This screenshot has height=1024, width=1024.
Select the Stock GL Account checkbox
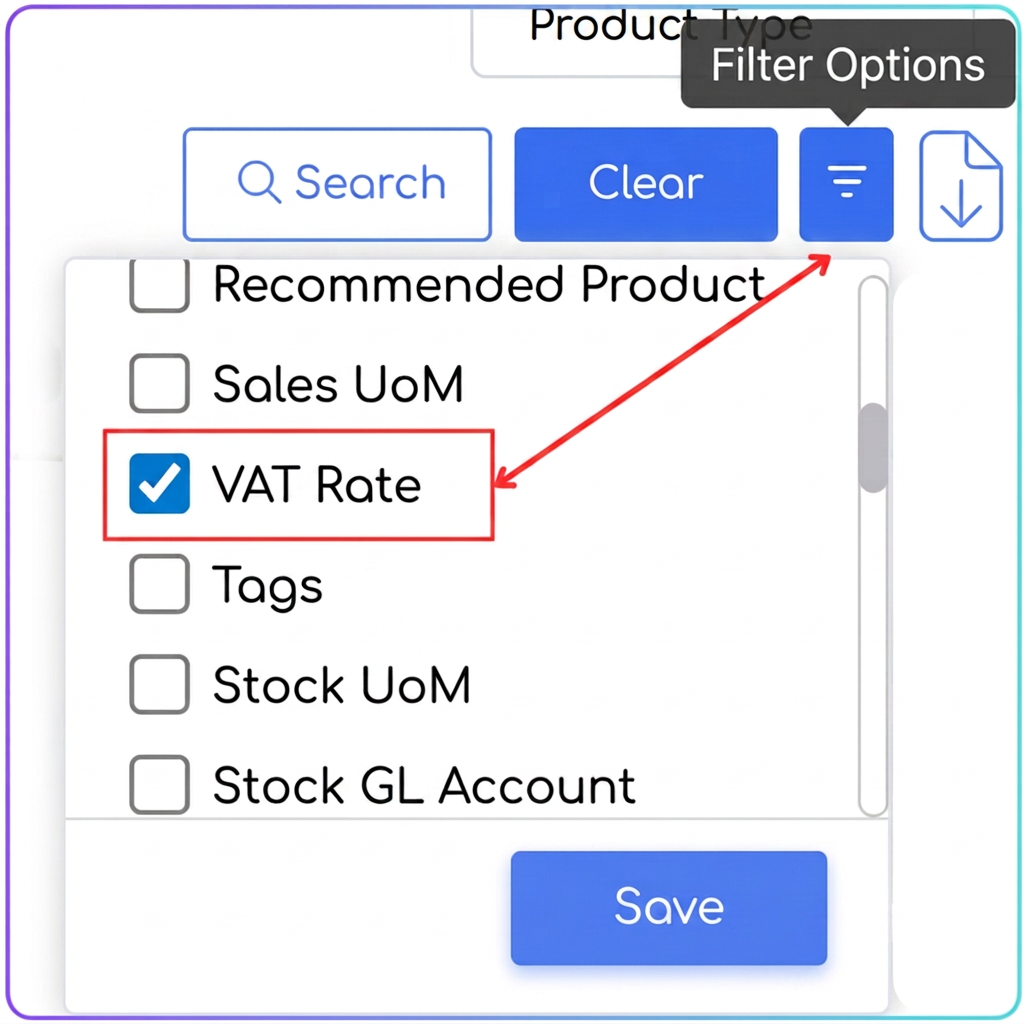[159, 785]
